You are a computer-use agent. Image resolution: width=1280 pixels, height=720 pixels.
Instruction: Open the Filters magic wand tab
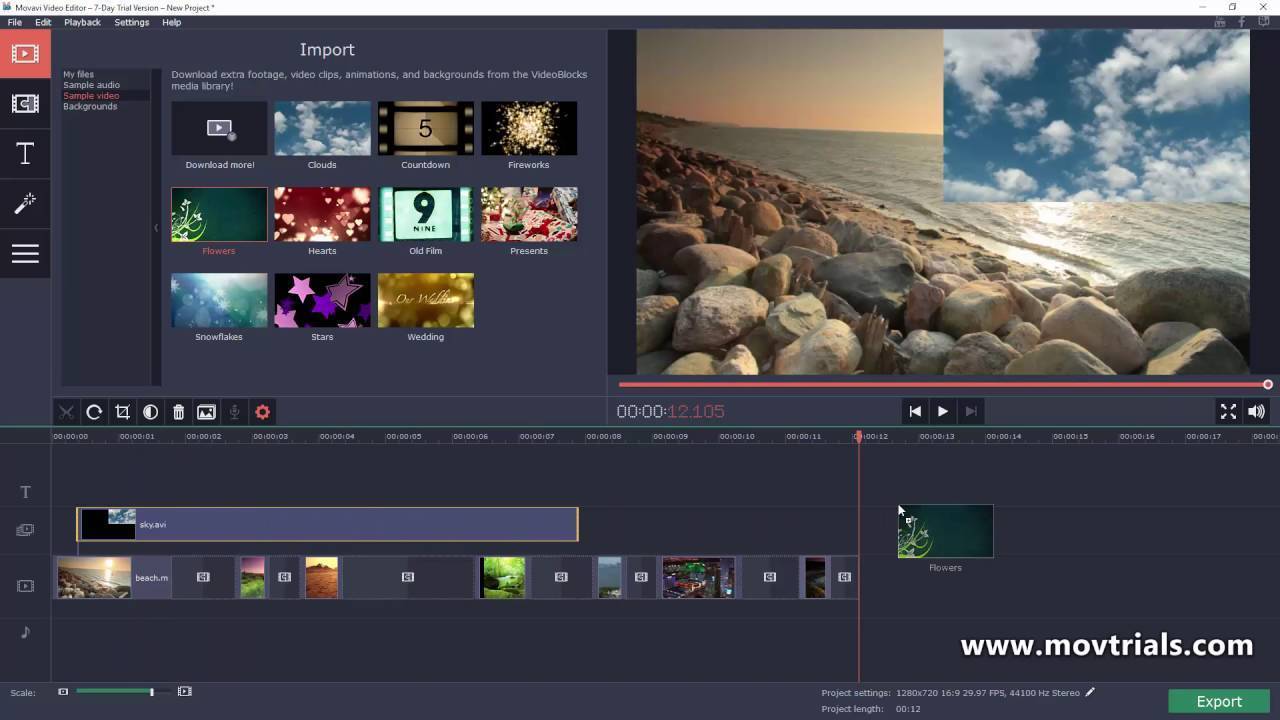pyautogui.click(x=25, y=204)
